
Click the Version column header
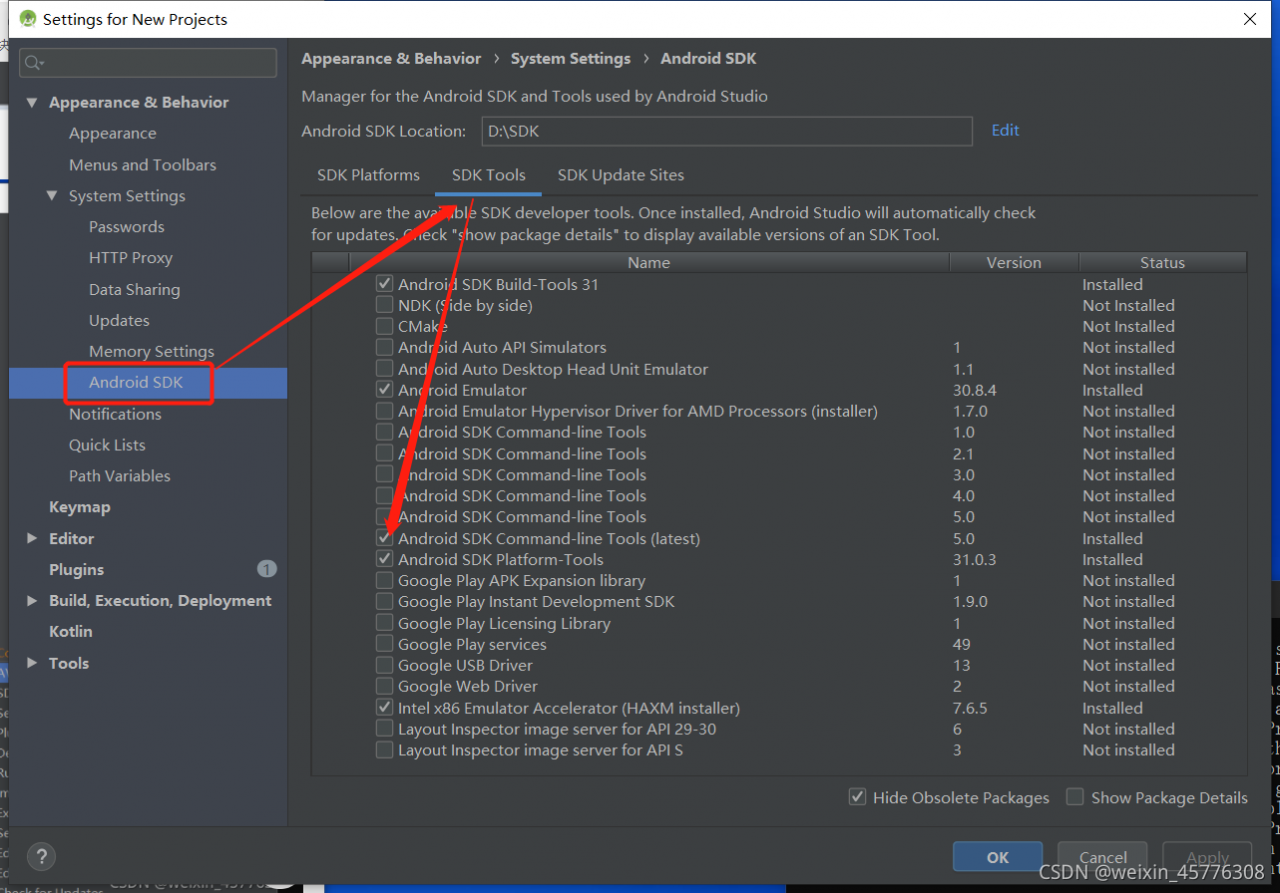(1014, 262)
